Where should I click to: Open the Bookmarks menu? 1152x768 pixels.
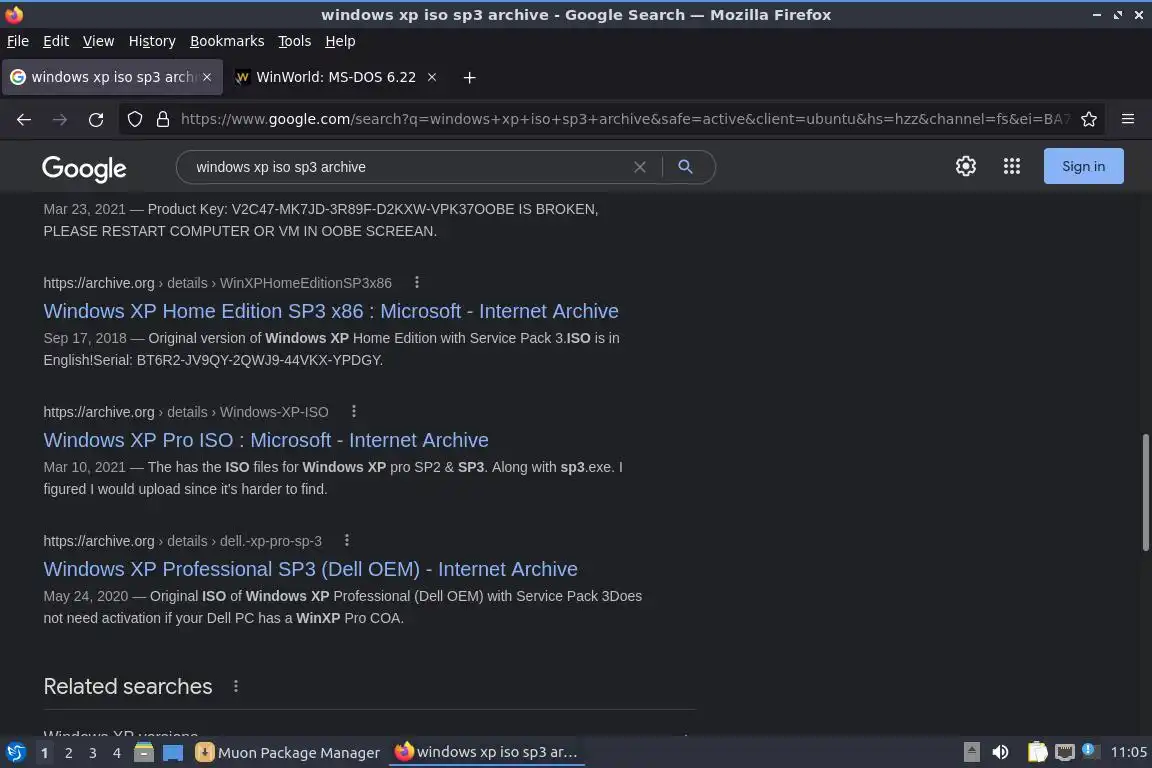click(x=227, y=41)
